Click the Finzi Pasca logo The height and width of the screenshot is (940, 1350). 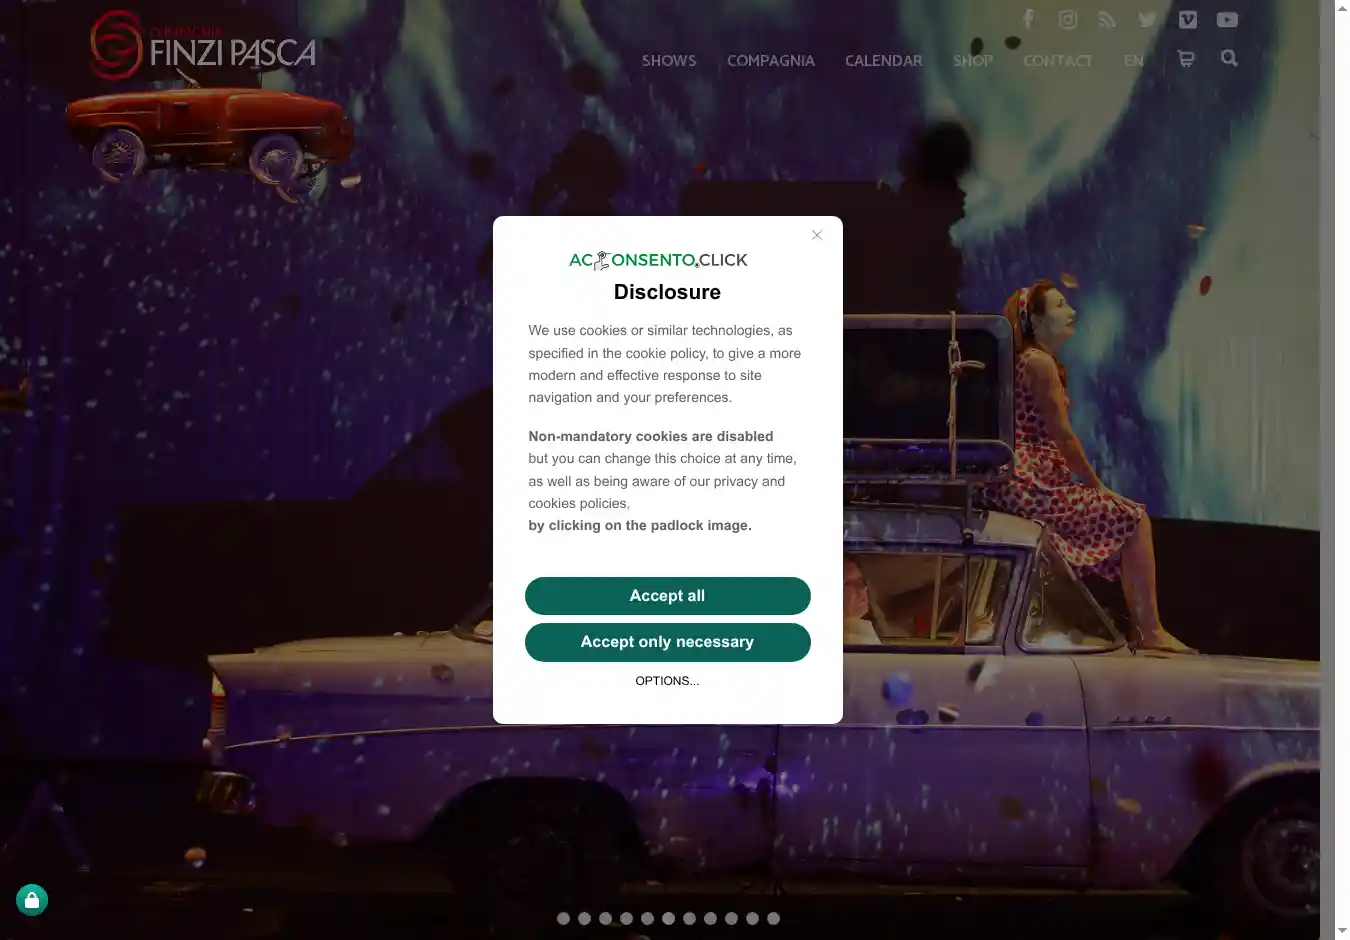(203, 46)
